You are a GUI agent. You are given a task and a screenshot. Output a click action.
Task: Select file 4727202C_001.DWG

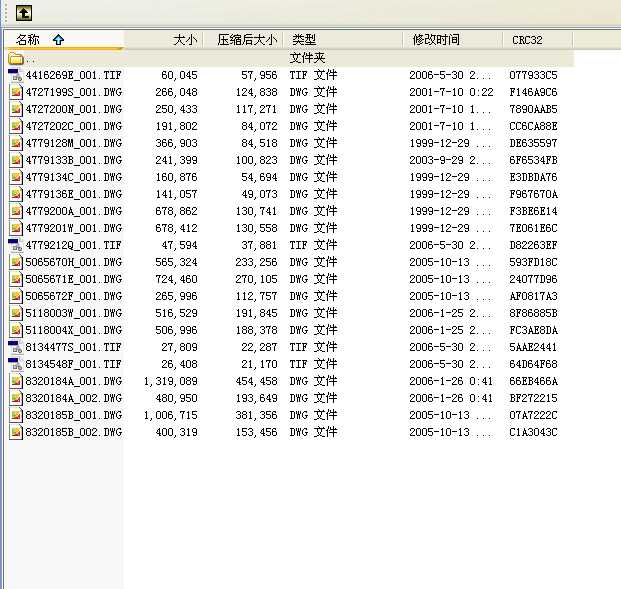click(74, 126)
